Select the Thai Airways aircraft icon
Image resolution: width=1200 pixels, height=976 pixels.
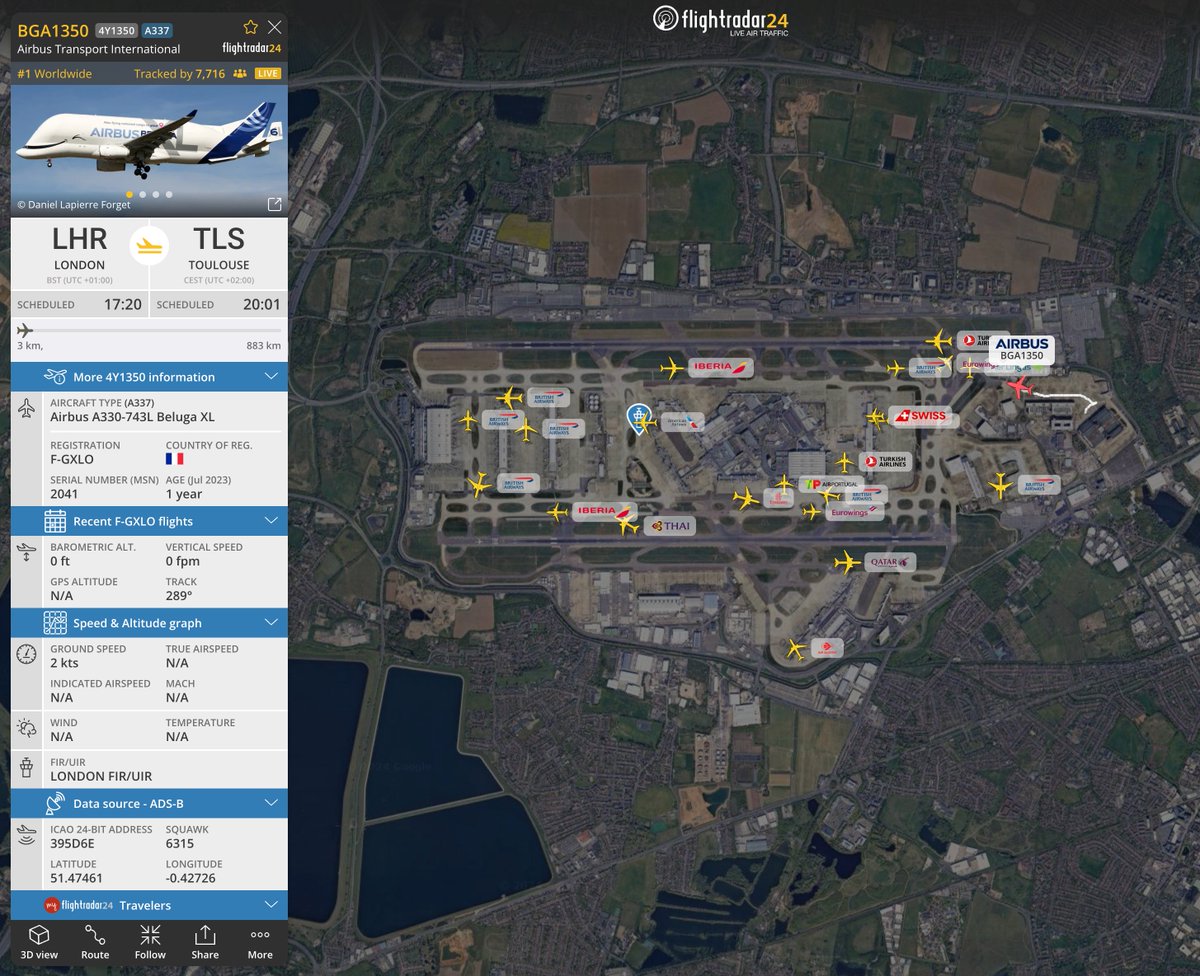[628, 525]
